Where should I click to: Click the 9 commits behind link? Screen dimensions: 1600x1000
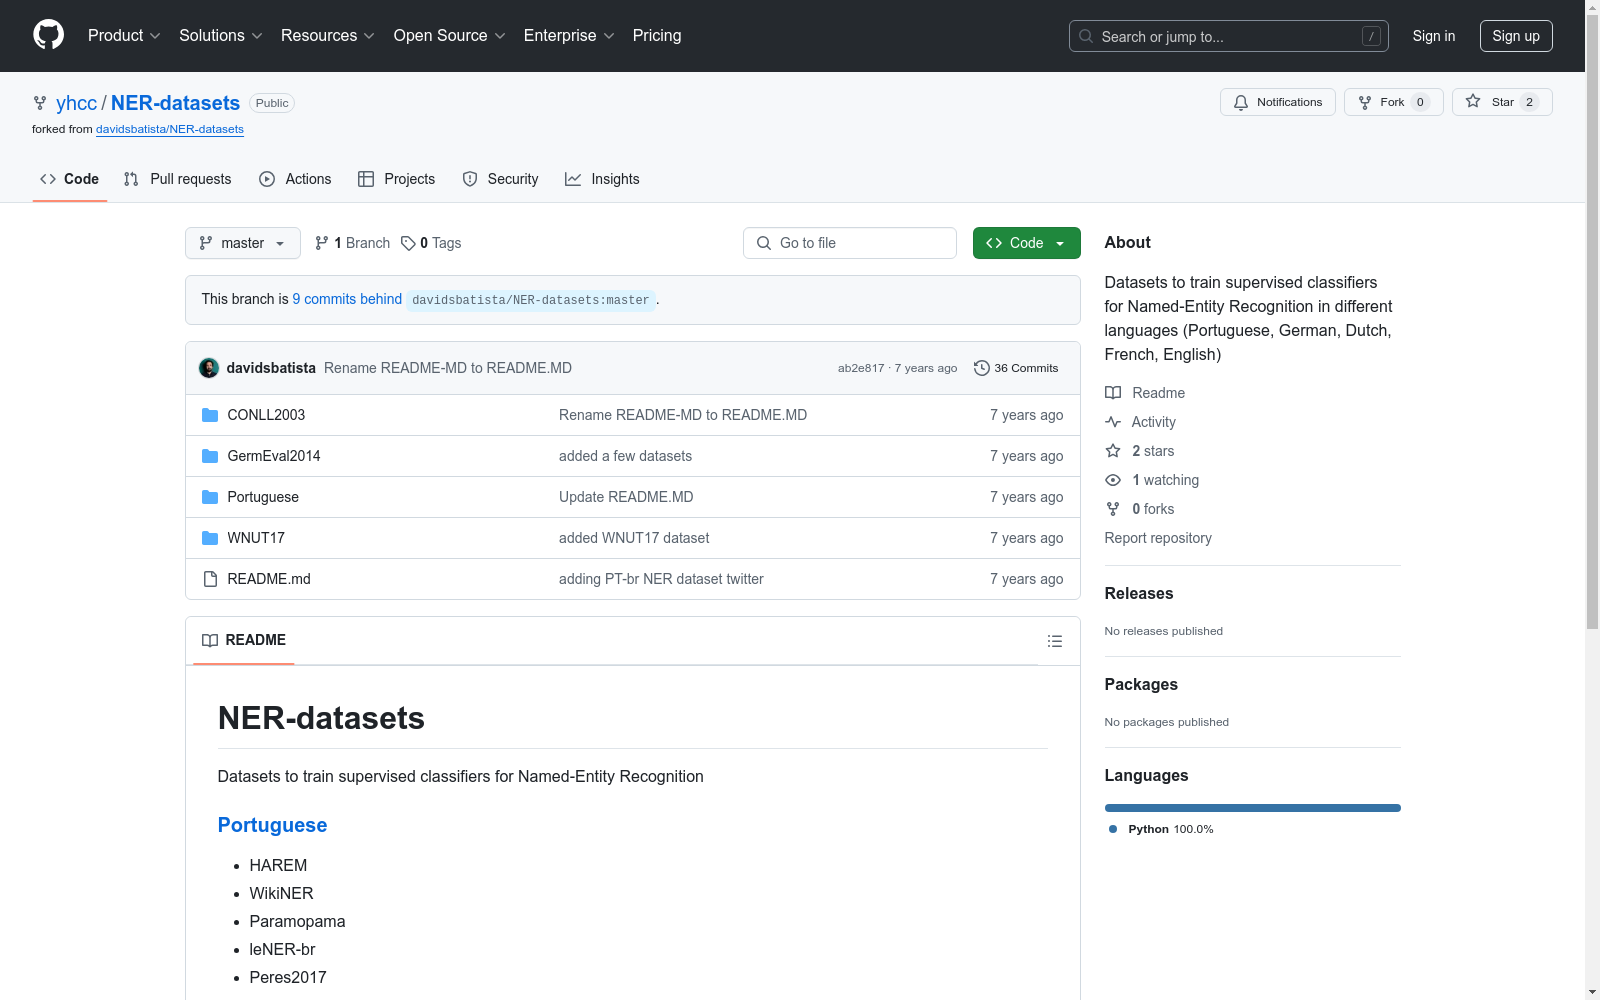tap(347, 299)
